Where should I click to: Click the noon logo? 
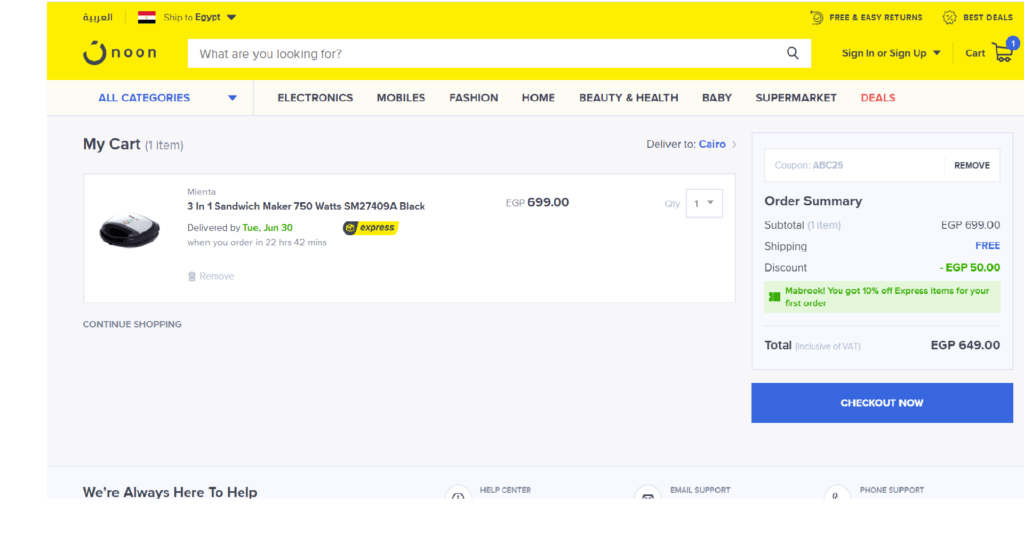tap(120, 53)
